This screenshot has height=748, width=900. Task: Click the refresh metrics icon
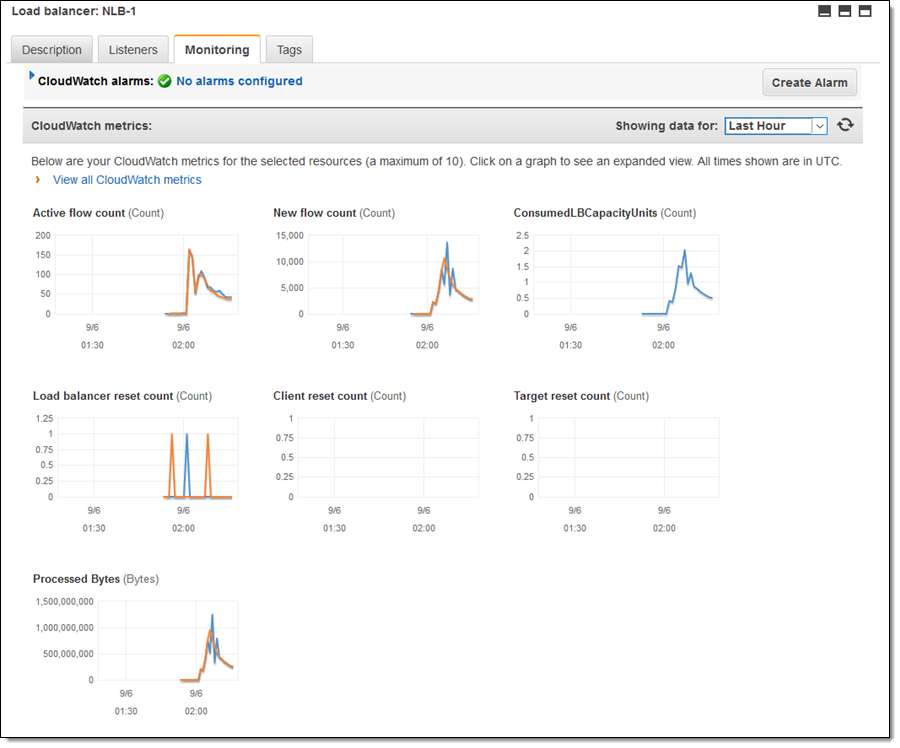pyautogui.click(x=846, y=125)
